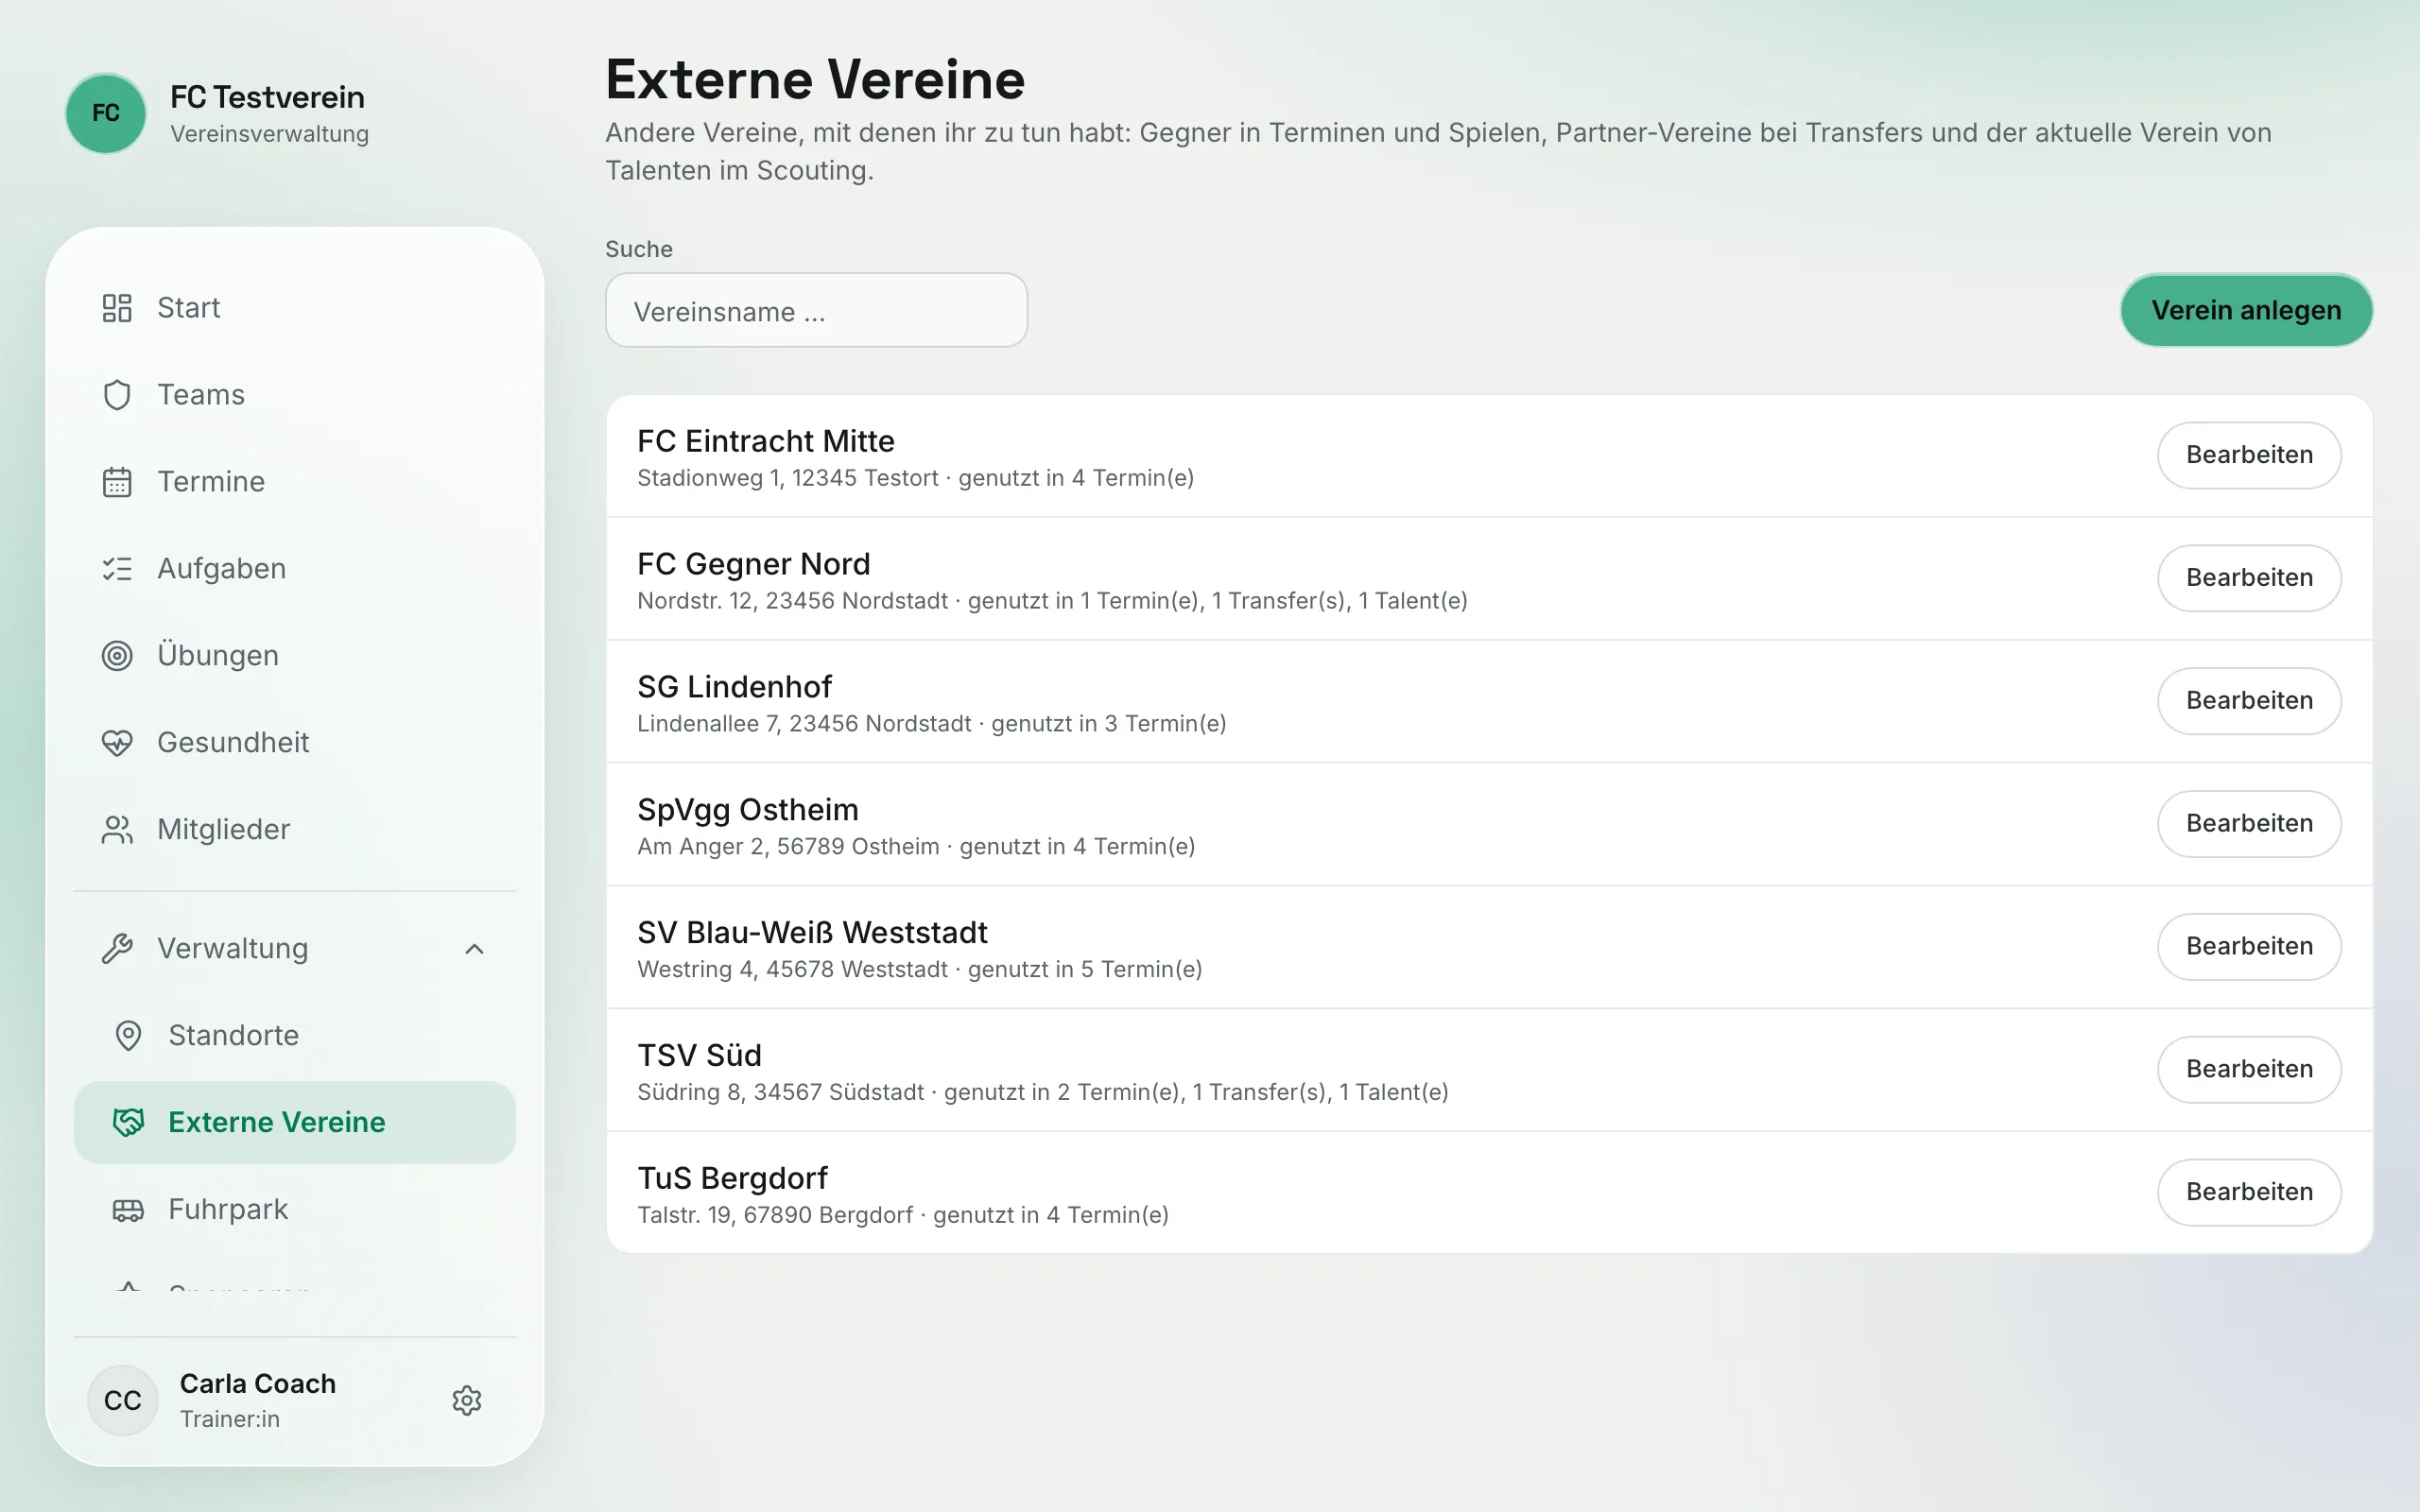2420x1512 pixels.
Task: Edit FC Eintracht Mitte via Bearbeiten
Action: (2249, 455)
